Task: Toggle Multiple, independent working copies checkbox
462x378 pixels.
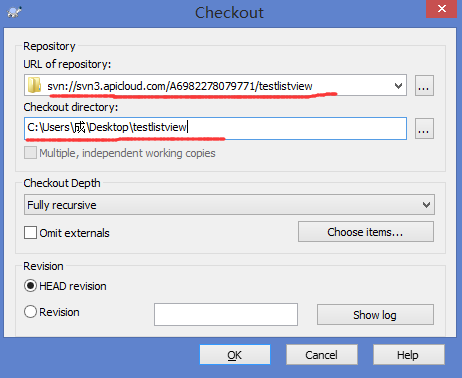Action: [30, 153]
